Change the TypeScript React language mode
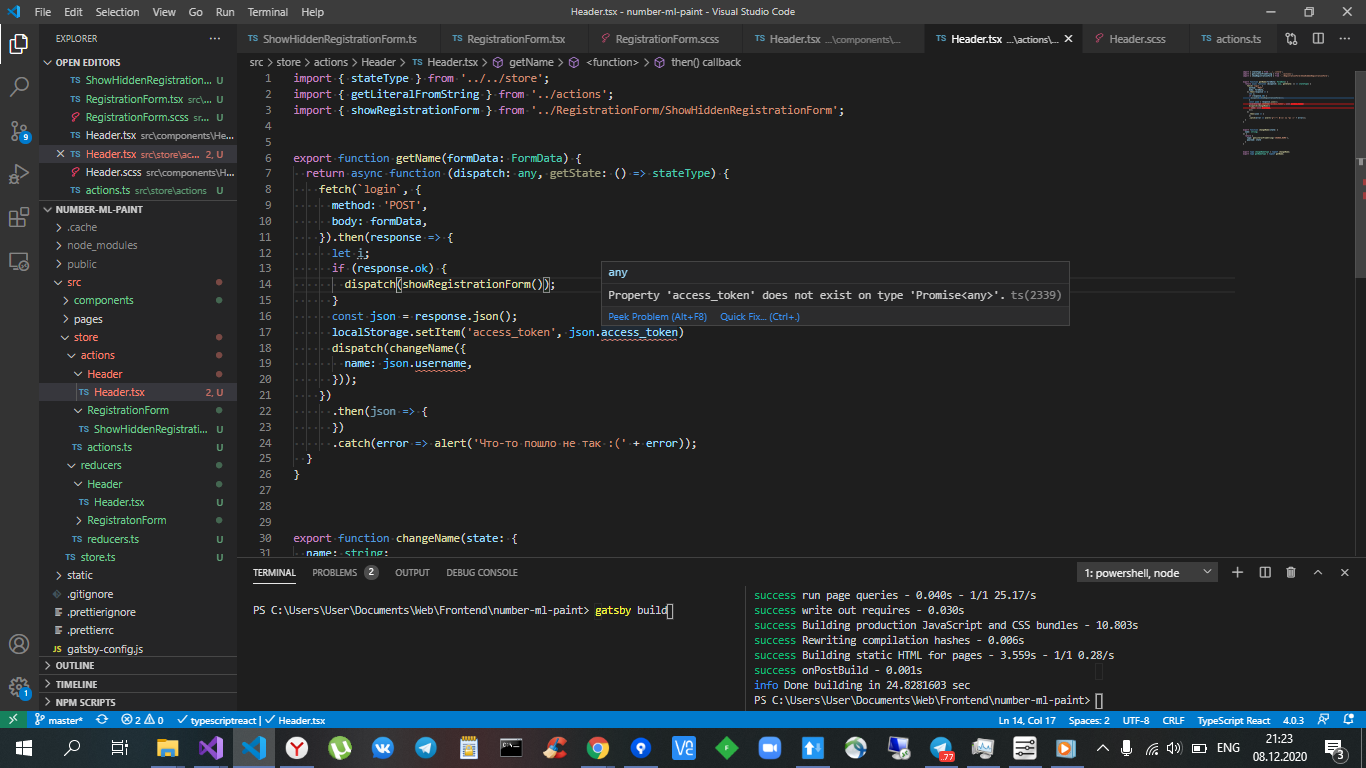This screenshot has height=768, width=1366. coord(1234,720)
